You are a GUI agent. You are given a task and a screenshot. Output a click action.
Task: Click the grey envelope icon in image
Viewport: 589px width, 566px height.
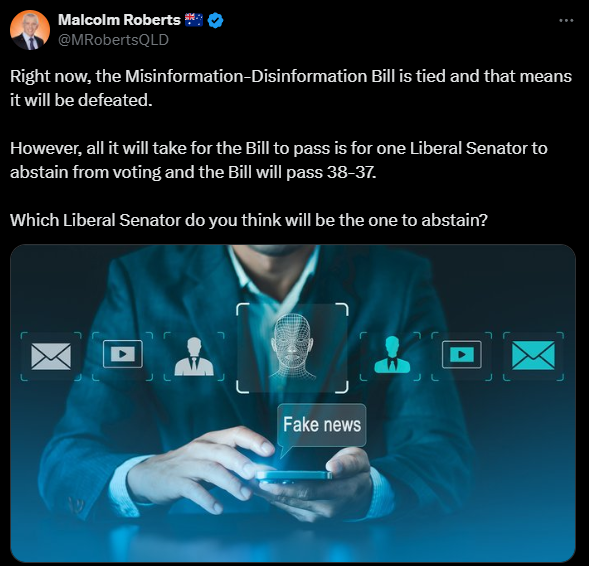point(51,356)
